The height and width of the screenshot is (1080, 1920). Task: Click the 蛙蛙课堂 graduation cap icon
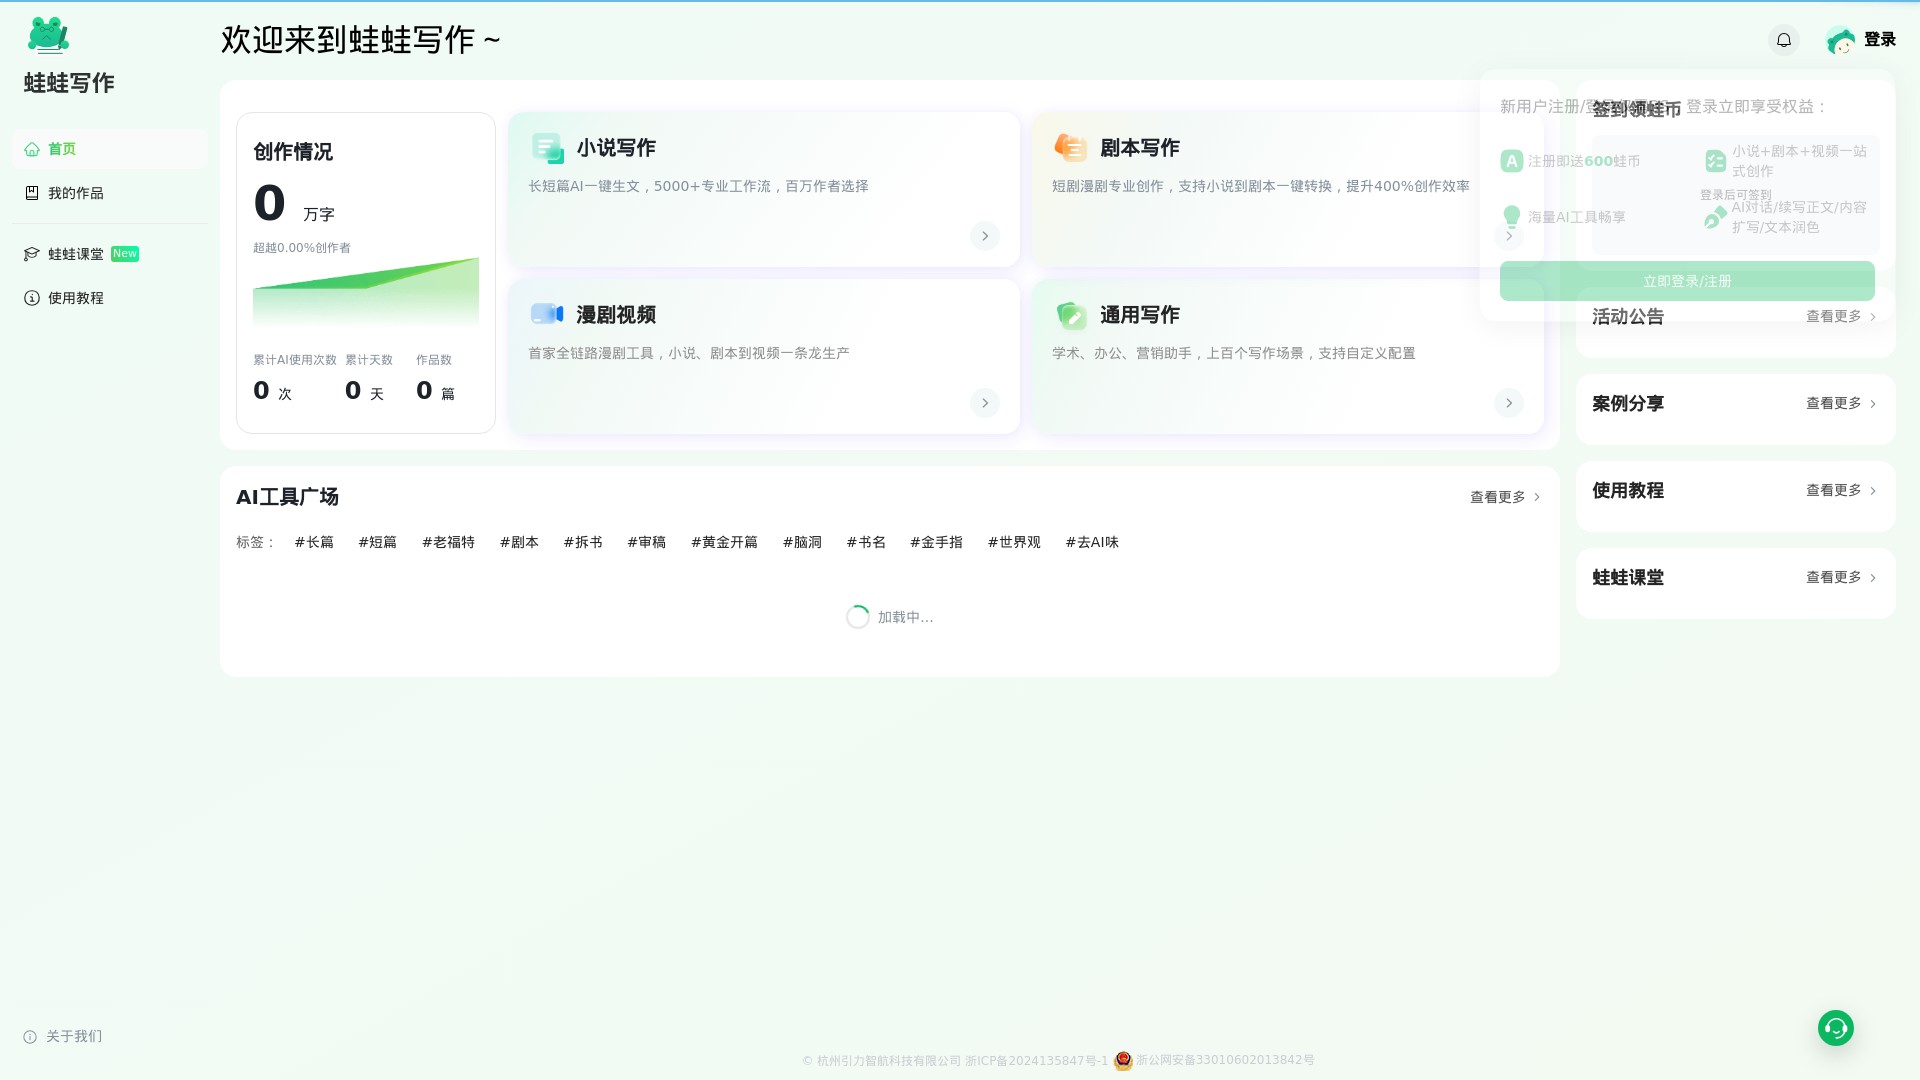[32, 253]
